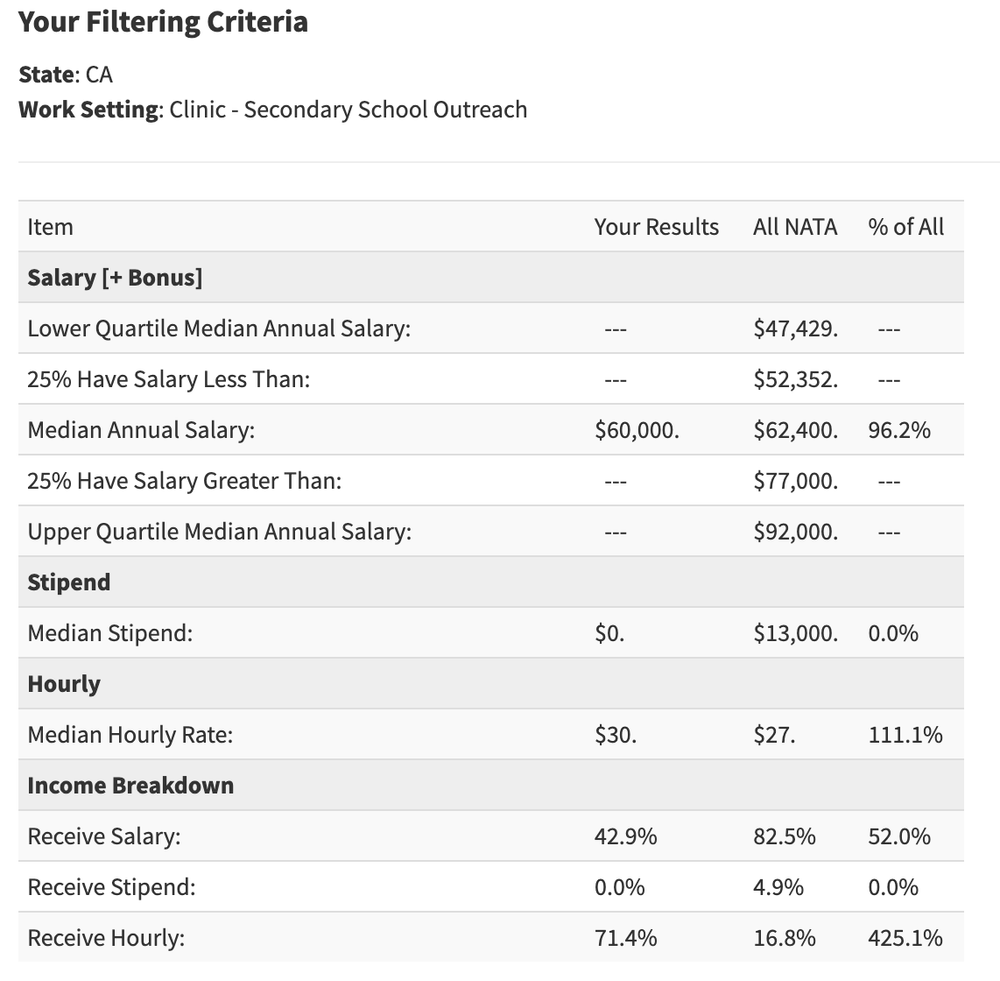Click the 111.1% hourly rate percentage
Screen dimensions: 1000x981
coord(905,735)
